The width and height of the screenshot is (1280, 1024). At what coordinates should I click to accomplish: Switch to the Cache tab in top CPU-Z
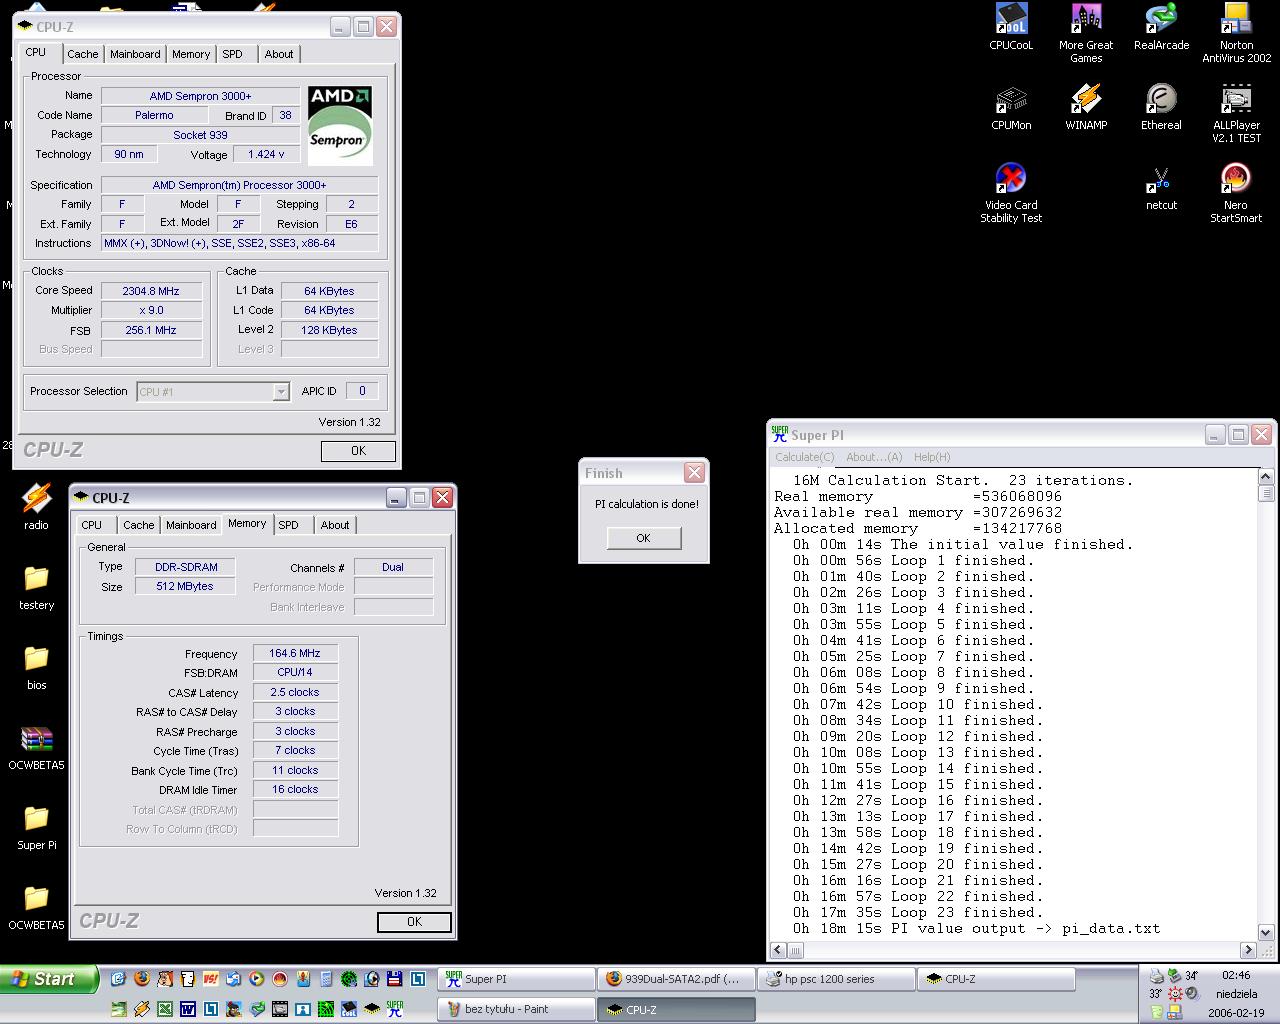[x=82, y=54]
